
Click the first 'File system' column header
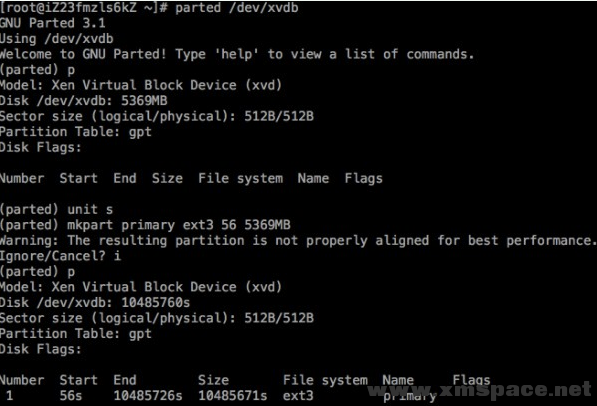240,179
